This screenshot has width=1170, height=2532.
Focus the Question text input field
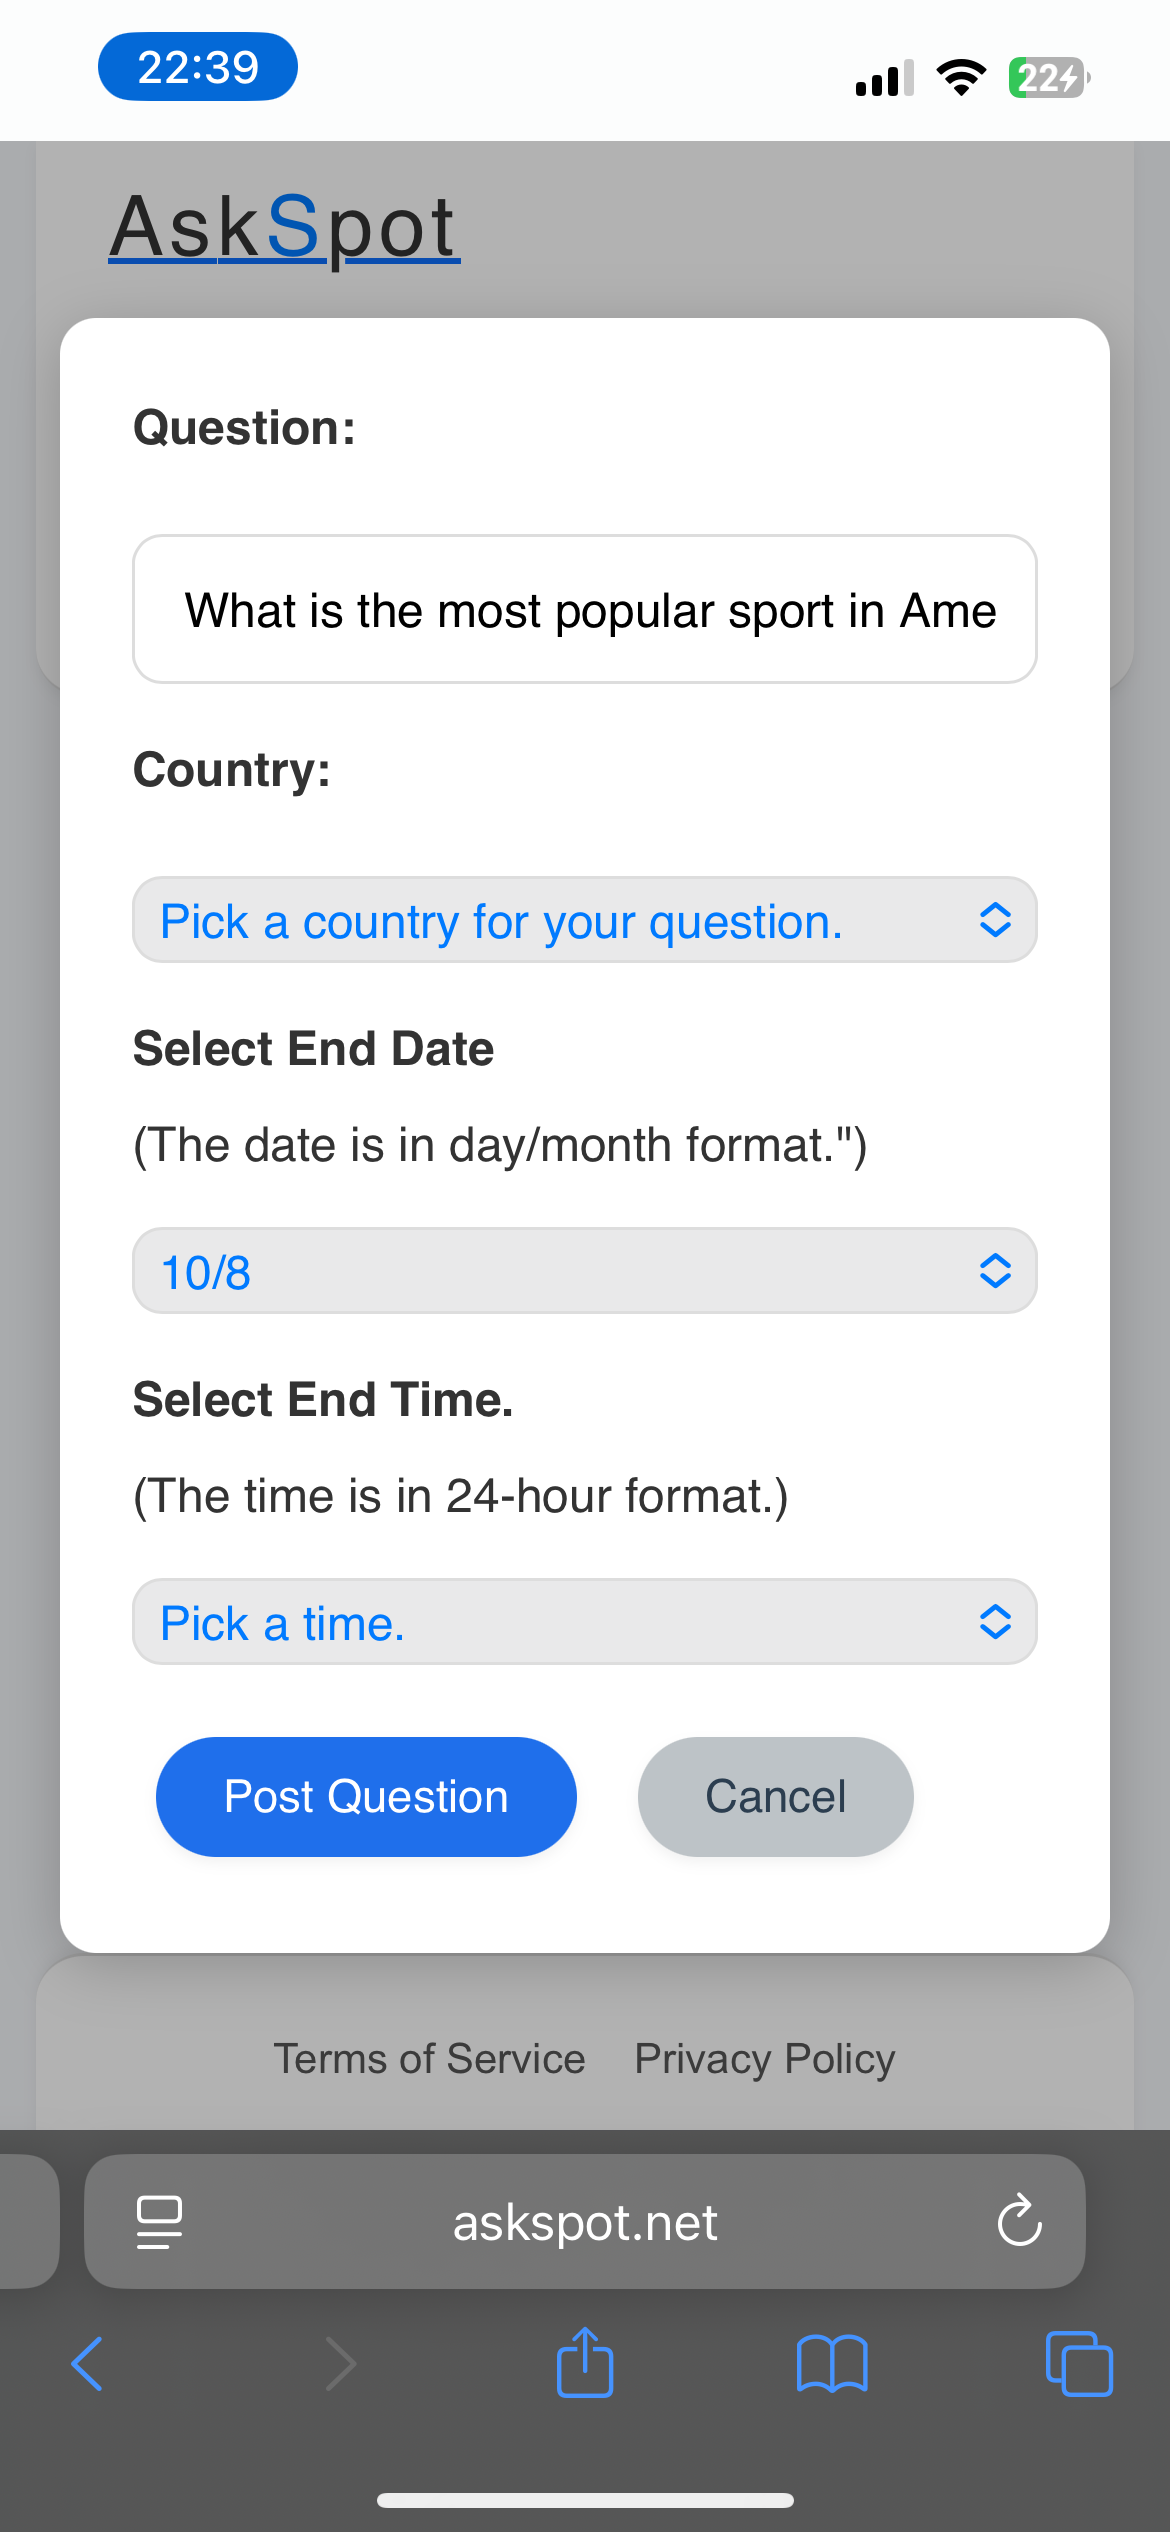click(585, 609)
